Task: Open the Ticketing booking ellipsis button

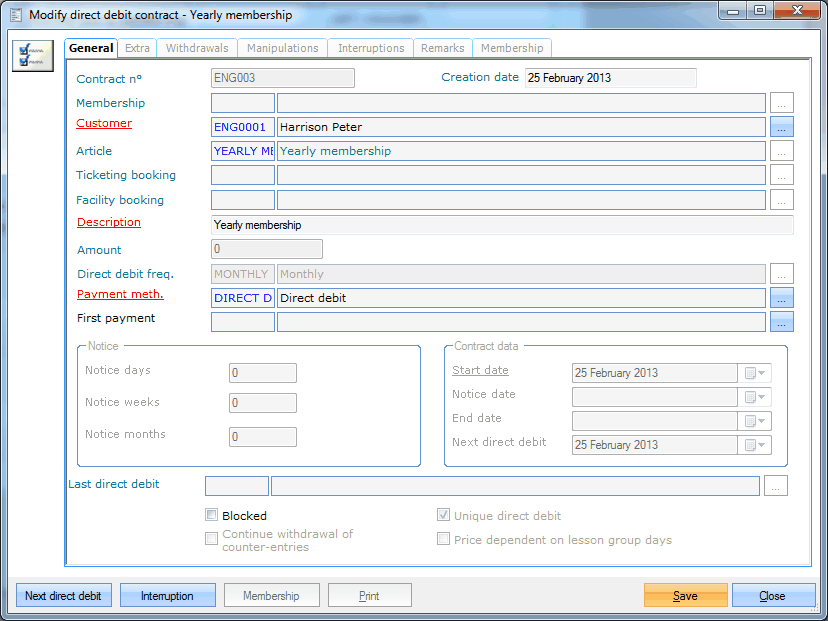Action: [782, 176]
